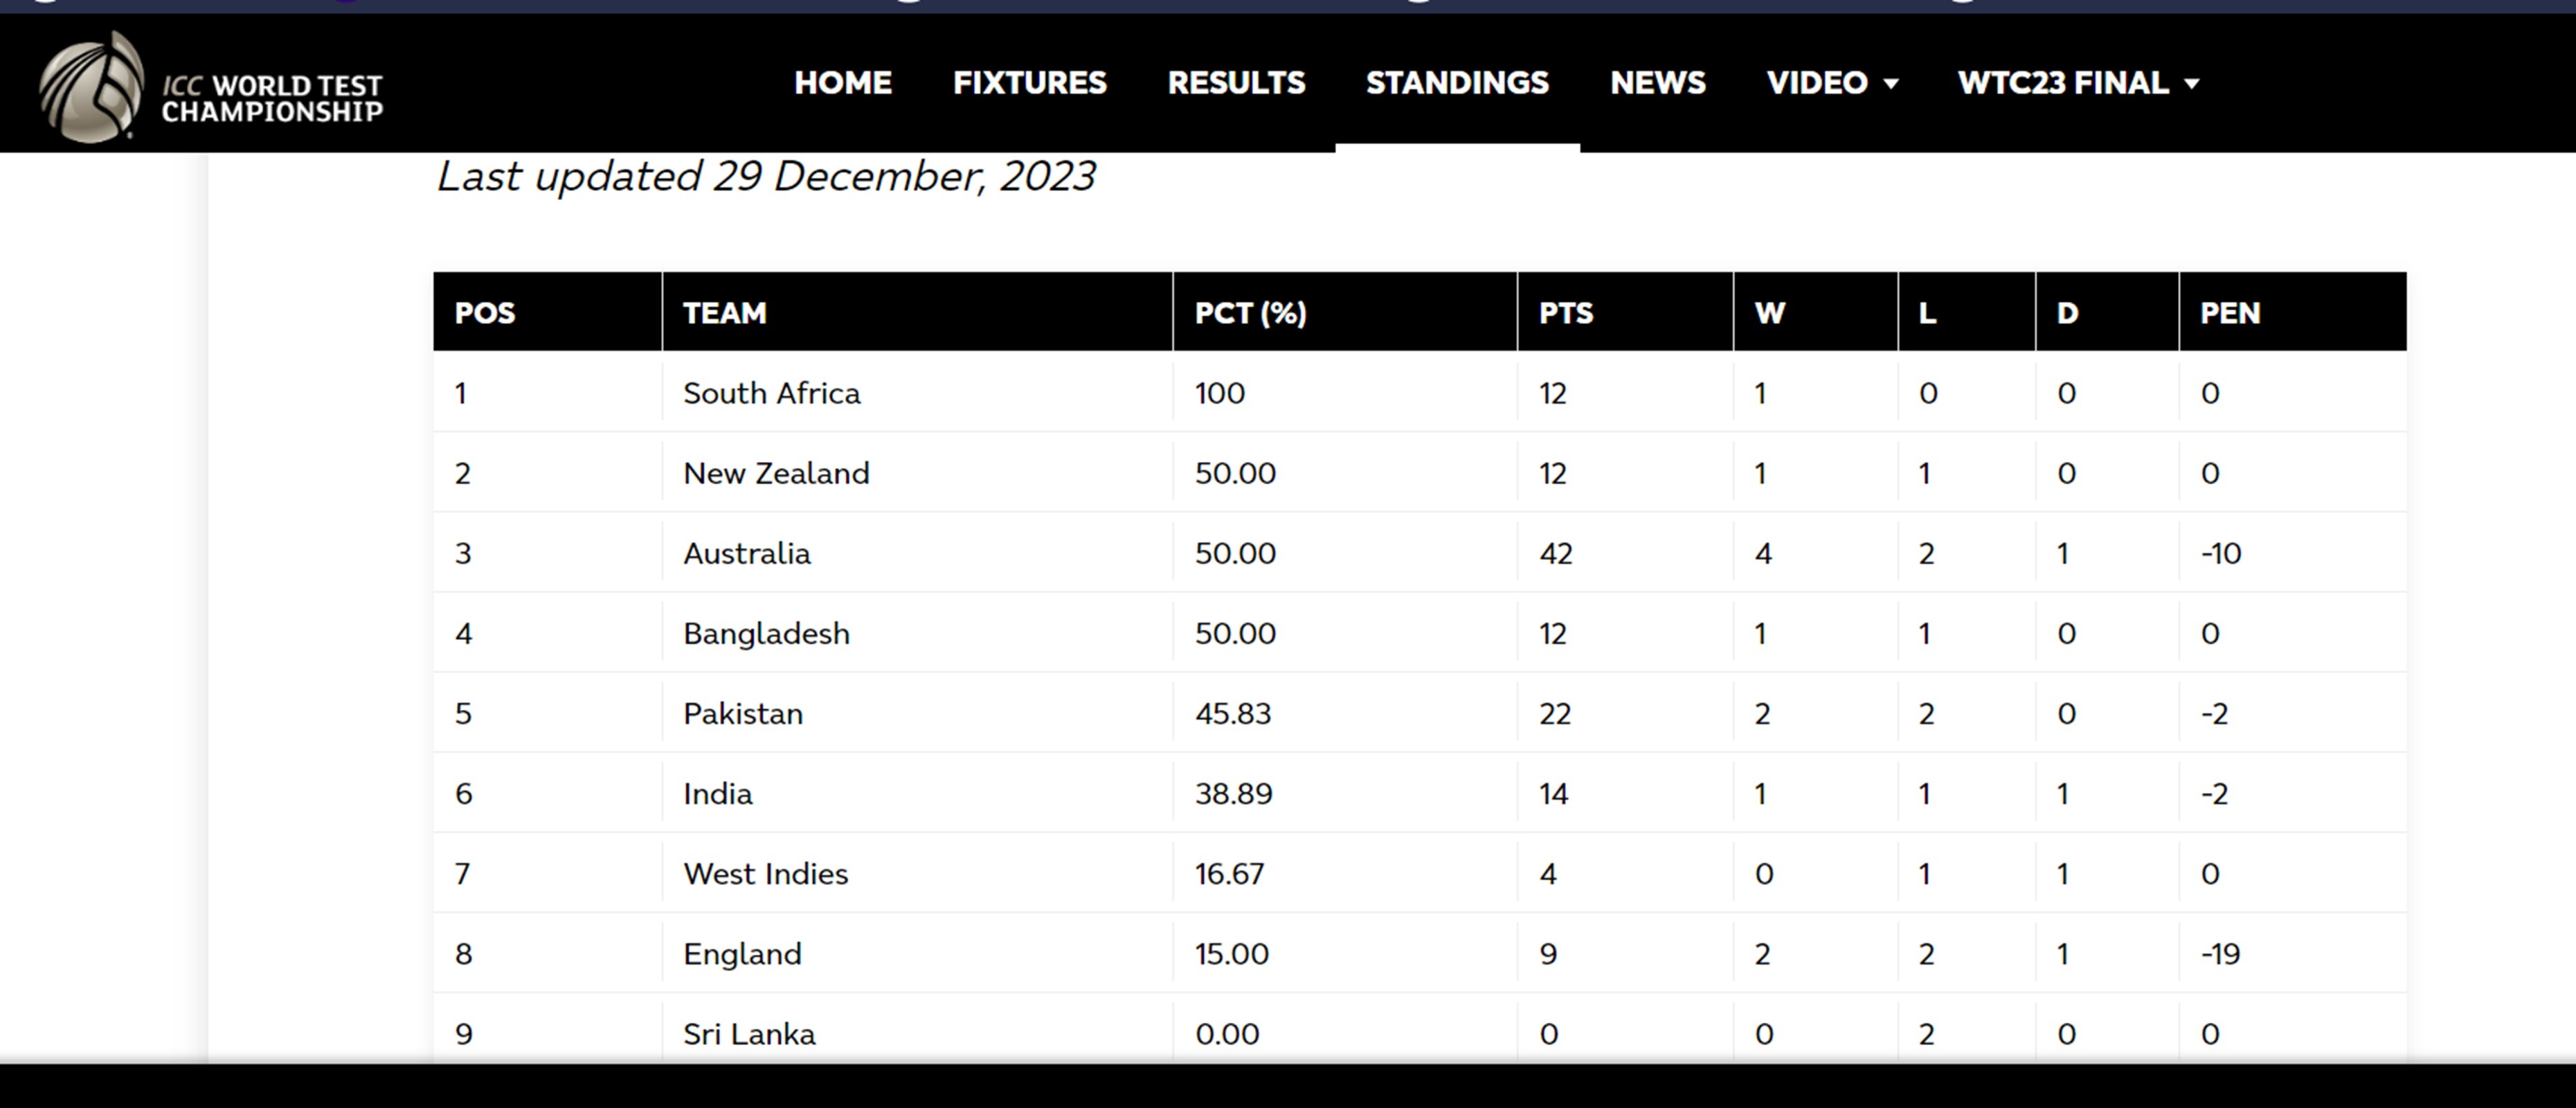Select the South Africa team row
This screenshot has height=1108, width=2576.
coord(1420,392)
